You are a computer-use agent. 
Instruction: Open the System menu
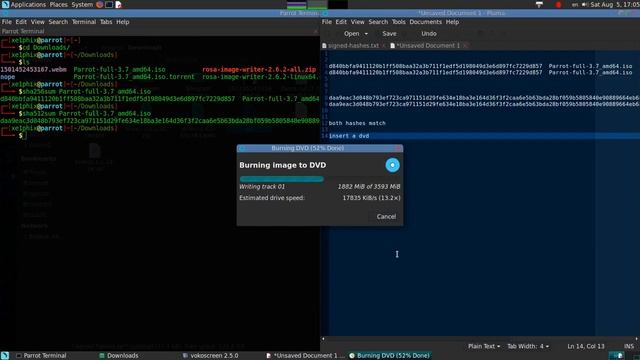[x=82, y=4]
